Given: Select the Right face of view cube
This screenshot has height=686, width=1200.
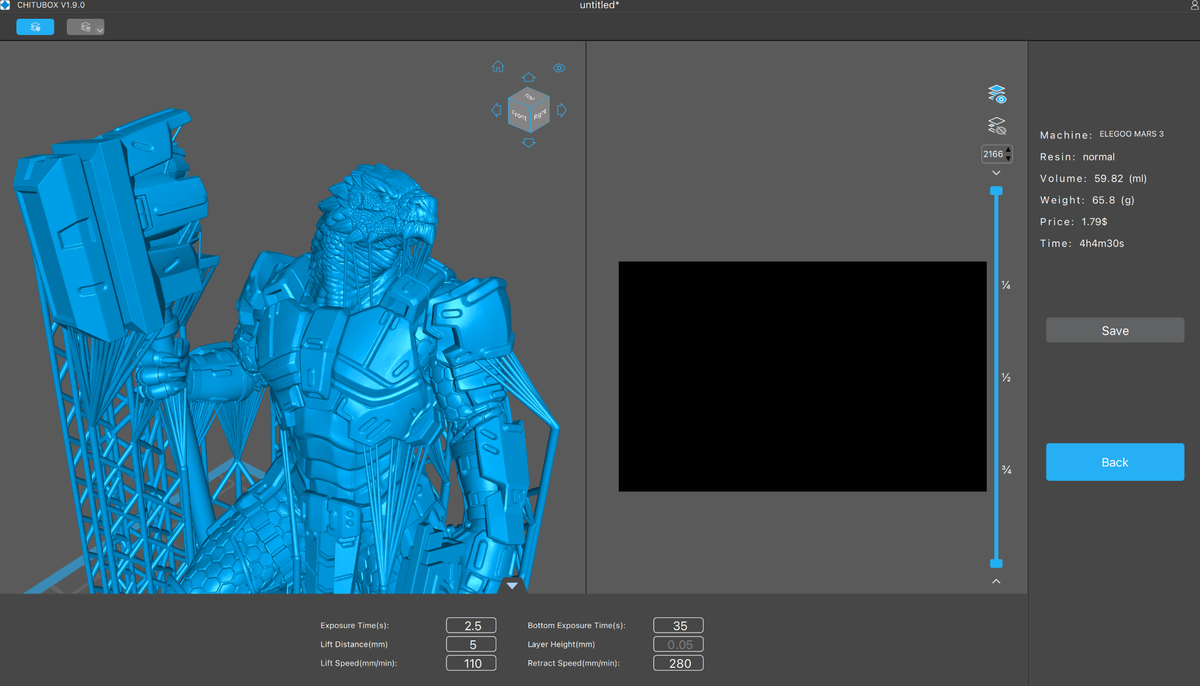Looking at the screenshot, I should [539, 116].
